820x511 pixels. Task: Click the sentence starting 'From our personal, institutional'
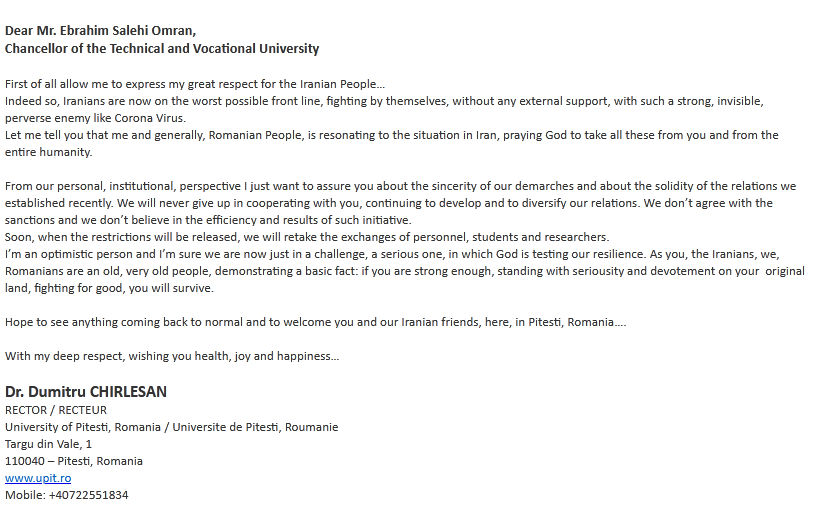pyautogui.click(x=401, y=186)
